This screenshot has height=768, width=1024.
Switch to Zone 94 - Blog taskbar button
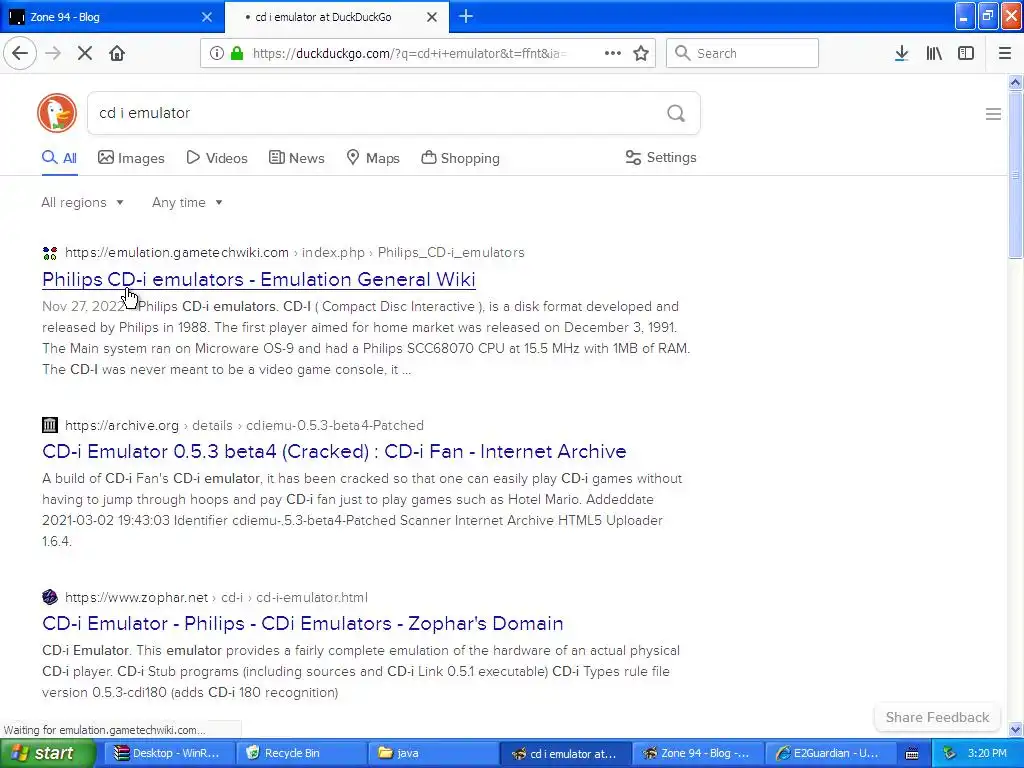click(696, 753)
